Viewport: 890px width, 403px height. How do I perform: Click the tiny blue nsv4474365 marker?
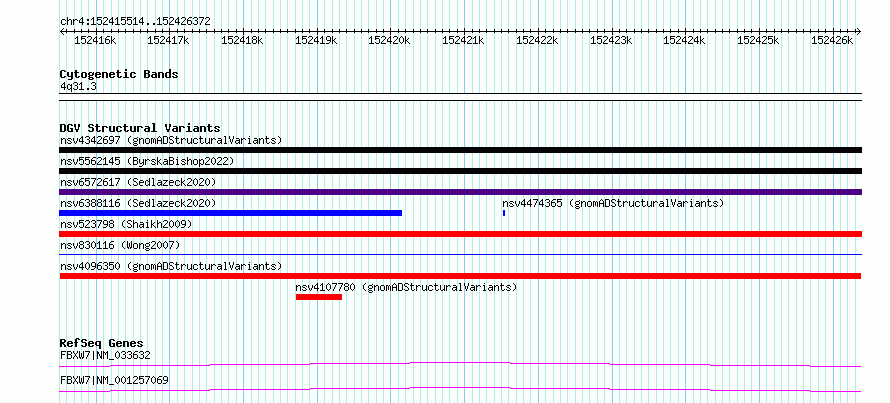503,213
